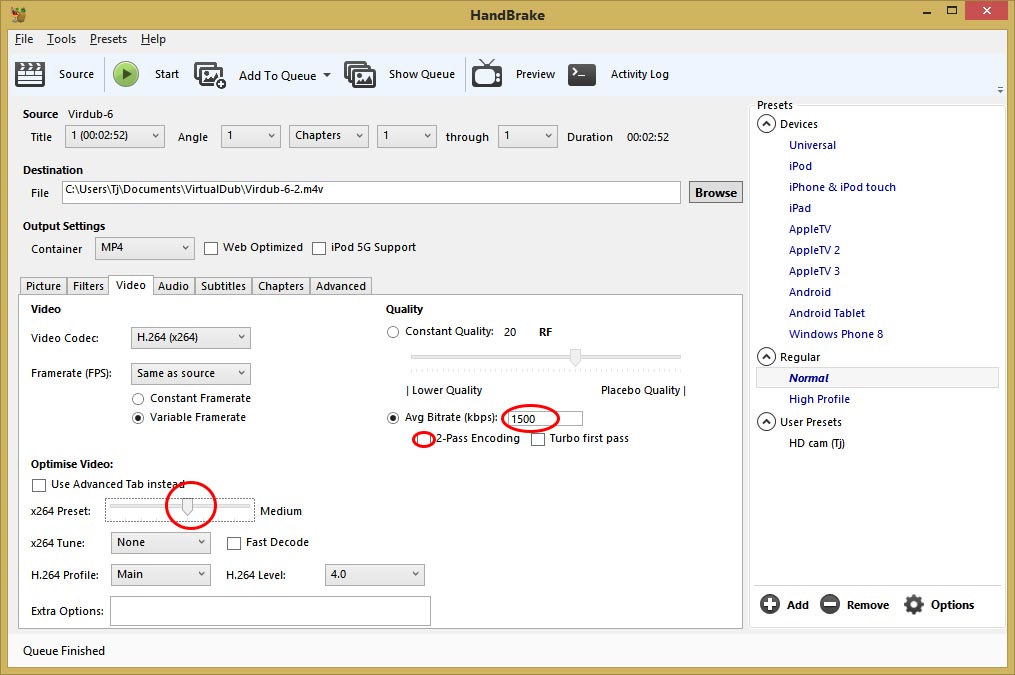Screen dimensions: 1015x675
Task: Open the Source clapperboard icon
Action: 30,74
